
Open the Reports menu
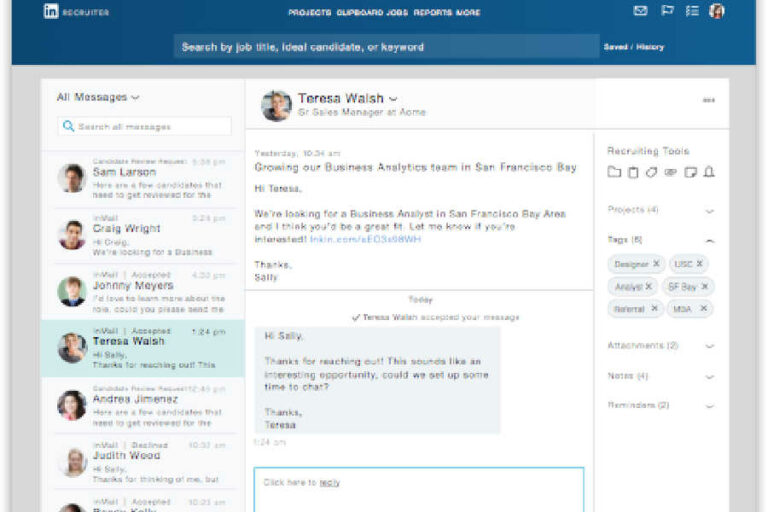click(x=433, y=12)
